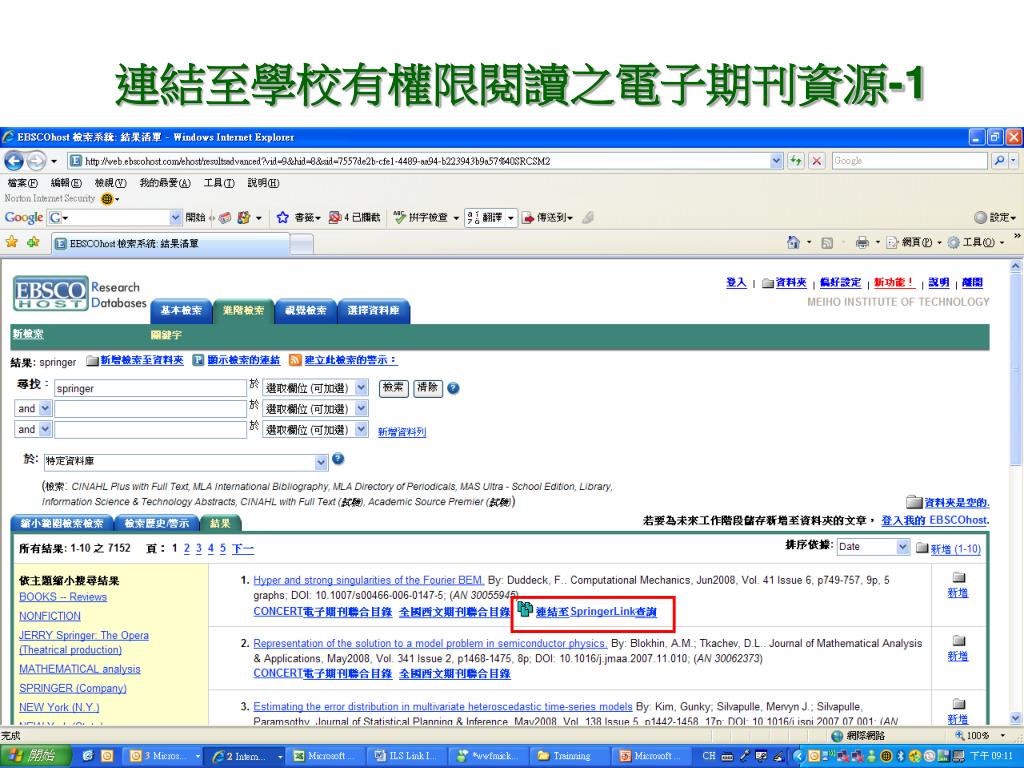This screenshot has width=1024, height=768.
Task: Click the add-folder icon for result 1
Action: (x=958, y=577)
